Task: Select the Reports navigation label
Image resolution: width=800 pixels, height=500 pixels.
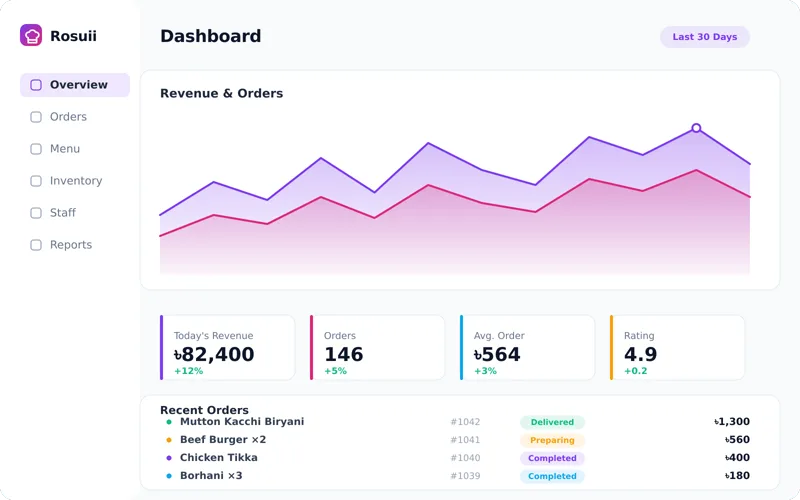Action: [71, 245]
